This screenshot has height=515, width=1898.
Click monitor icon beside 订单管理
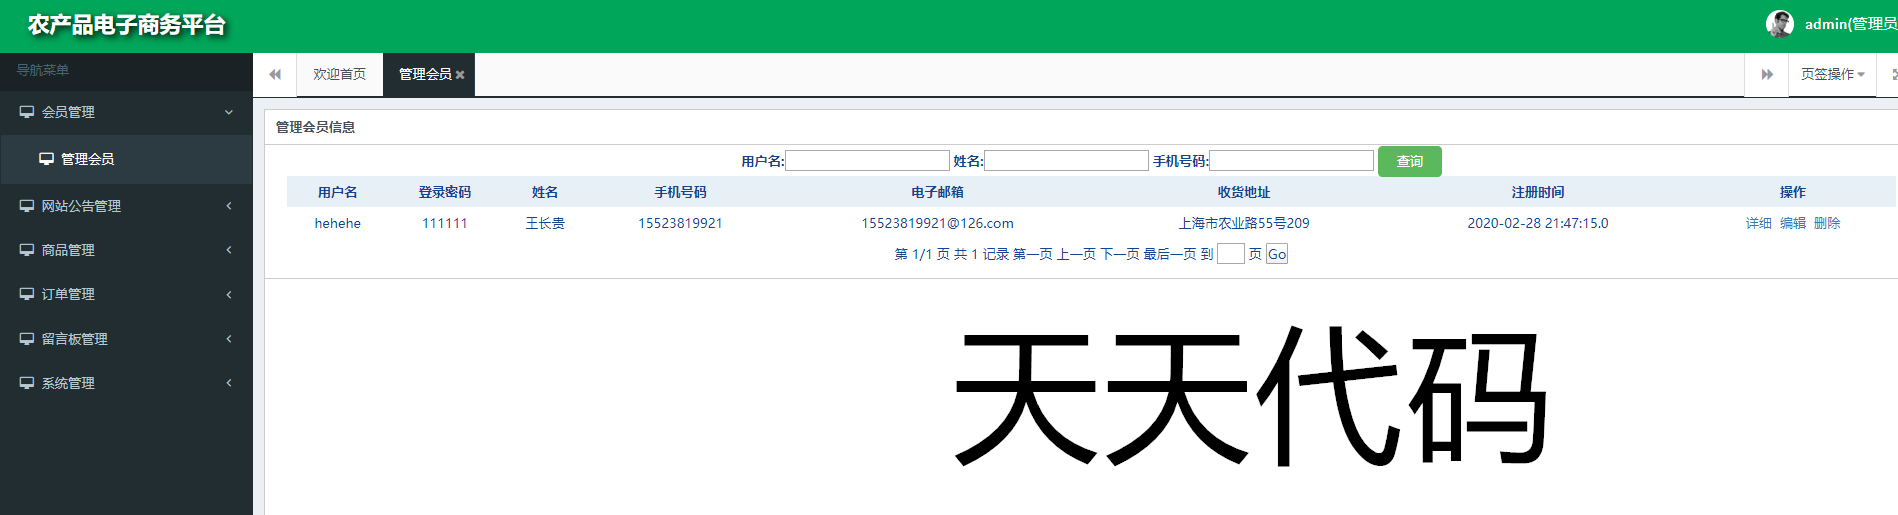(27, 294)
